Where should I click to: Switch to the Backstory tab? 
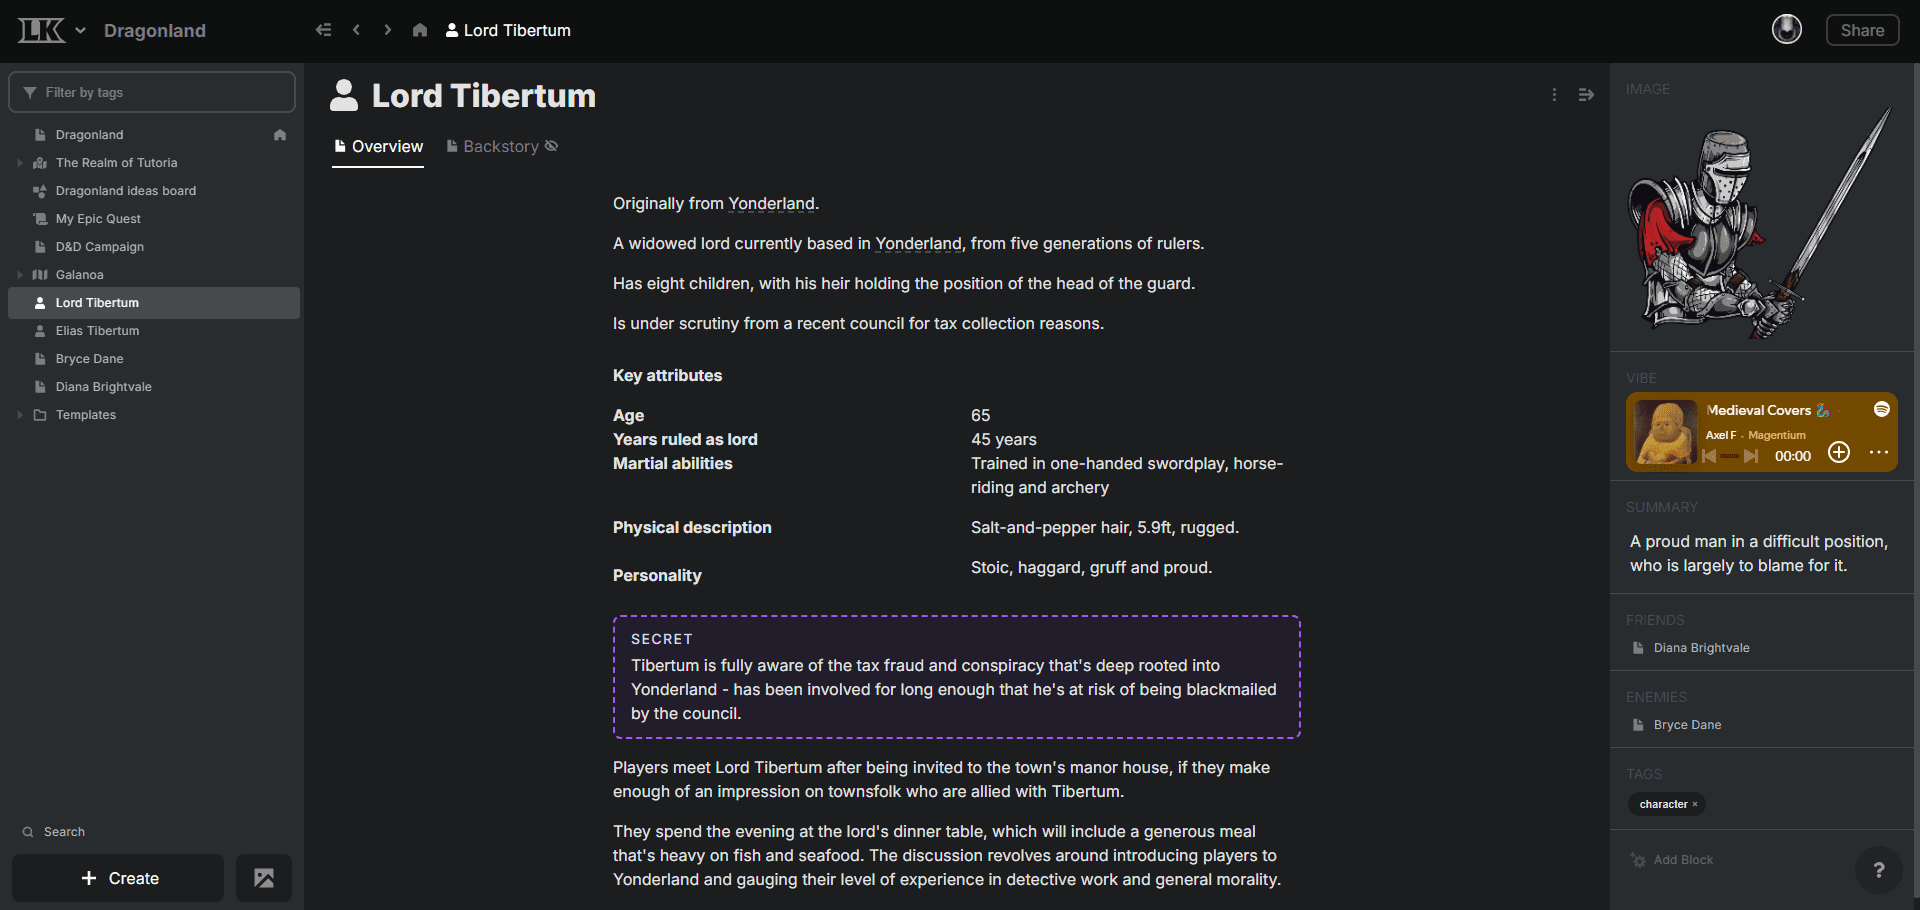[x=502, y=146]
